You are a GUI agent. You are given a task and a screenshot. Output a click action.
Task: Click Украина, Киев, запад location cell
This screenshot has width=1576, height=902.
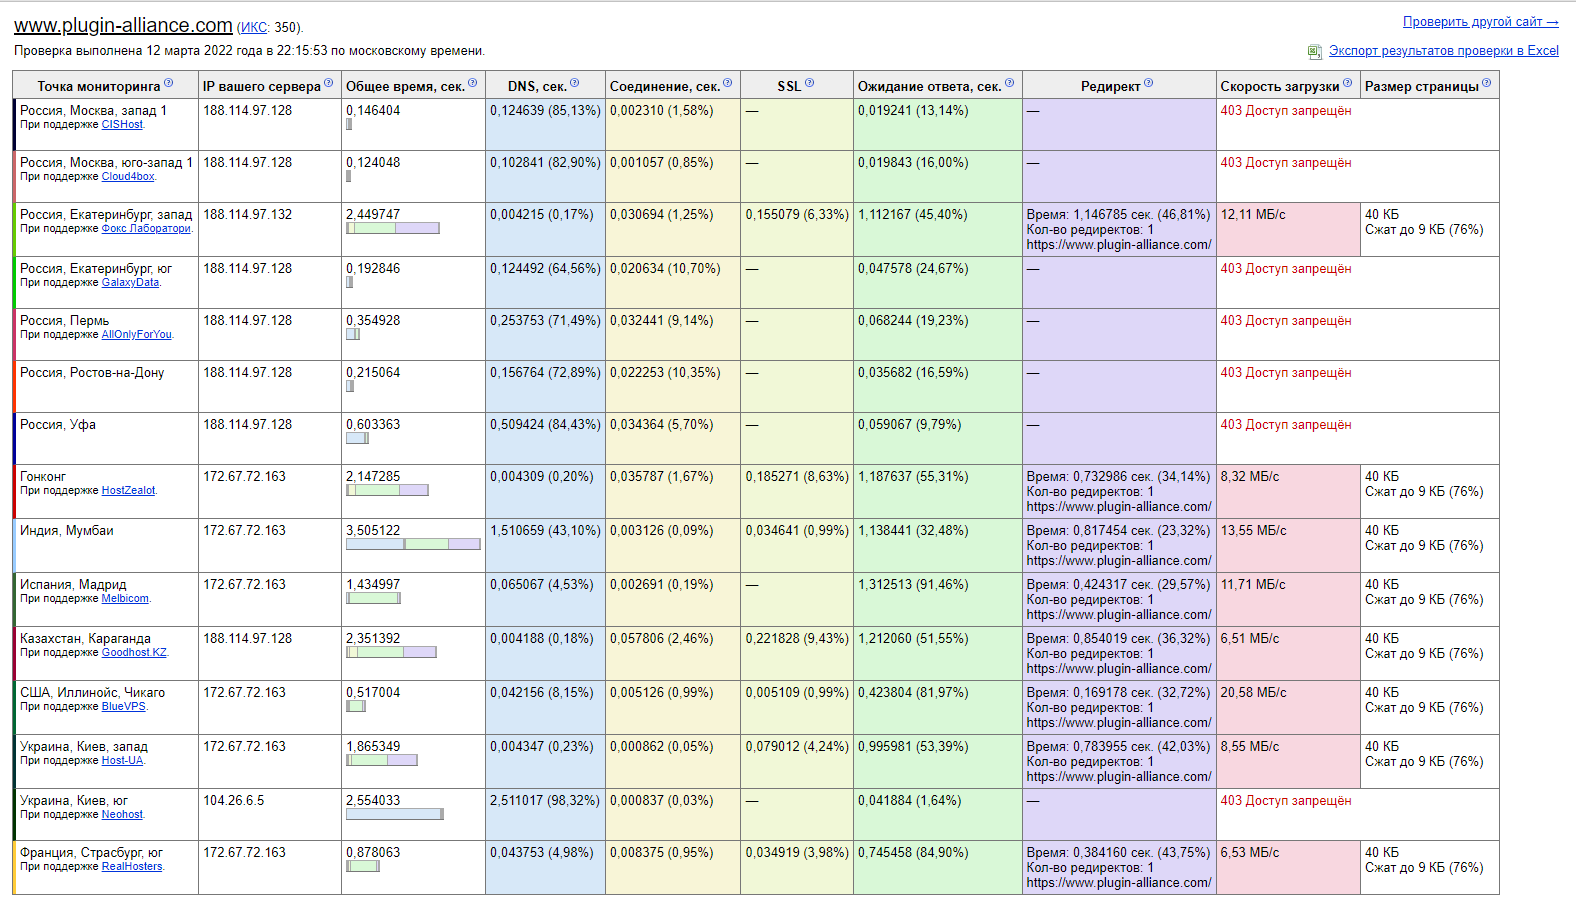click(107, 762)
